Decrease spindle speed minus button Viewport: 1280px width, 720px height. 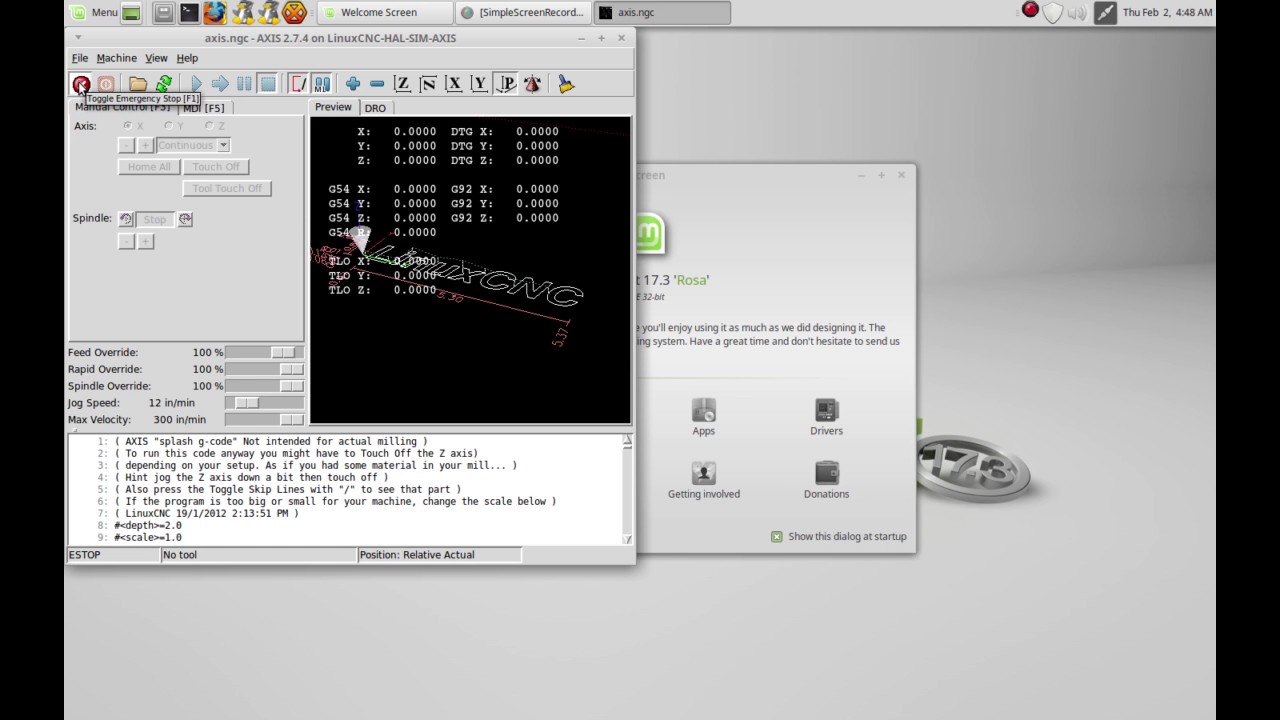126,241
